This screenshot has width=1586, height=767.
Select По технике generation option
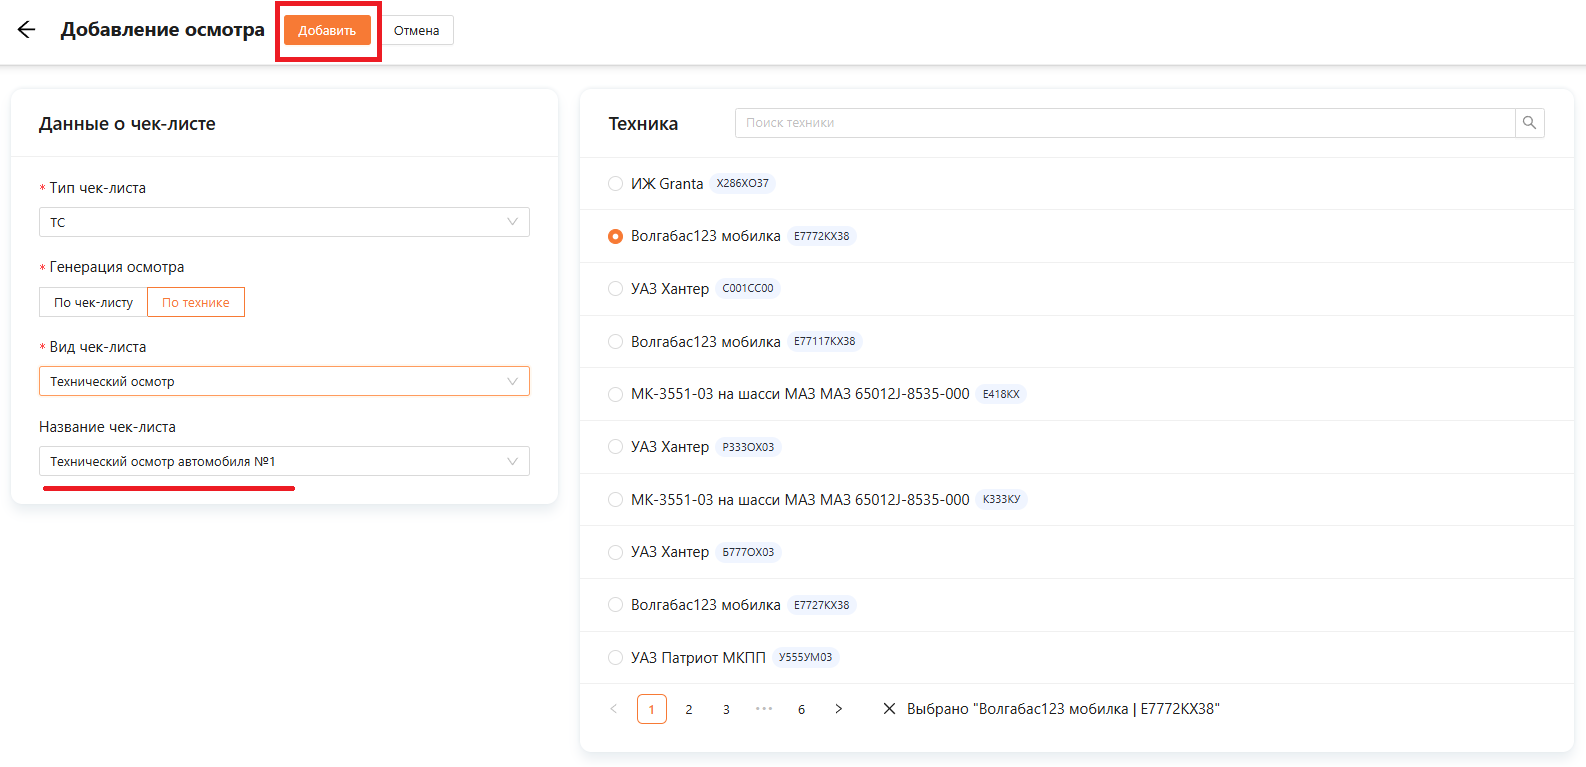(196, 302)
